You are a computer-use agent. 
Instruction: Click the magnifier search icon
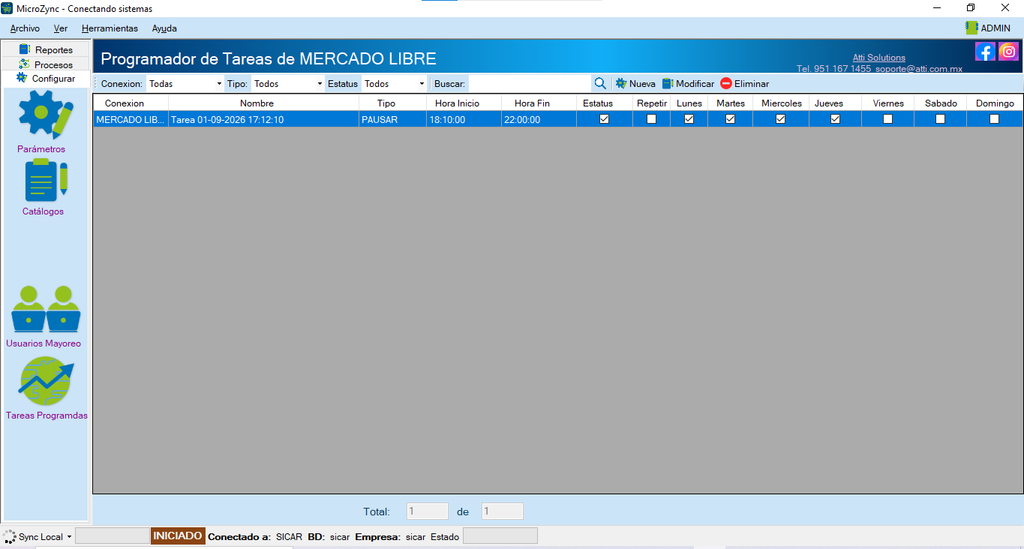pos(600,84)
